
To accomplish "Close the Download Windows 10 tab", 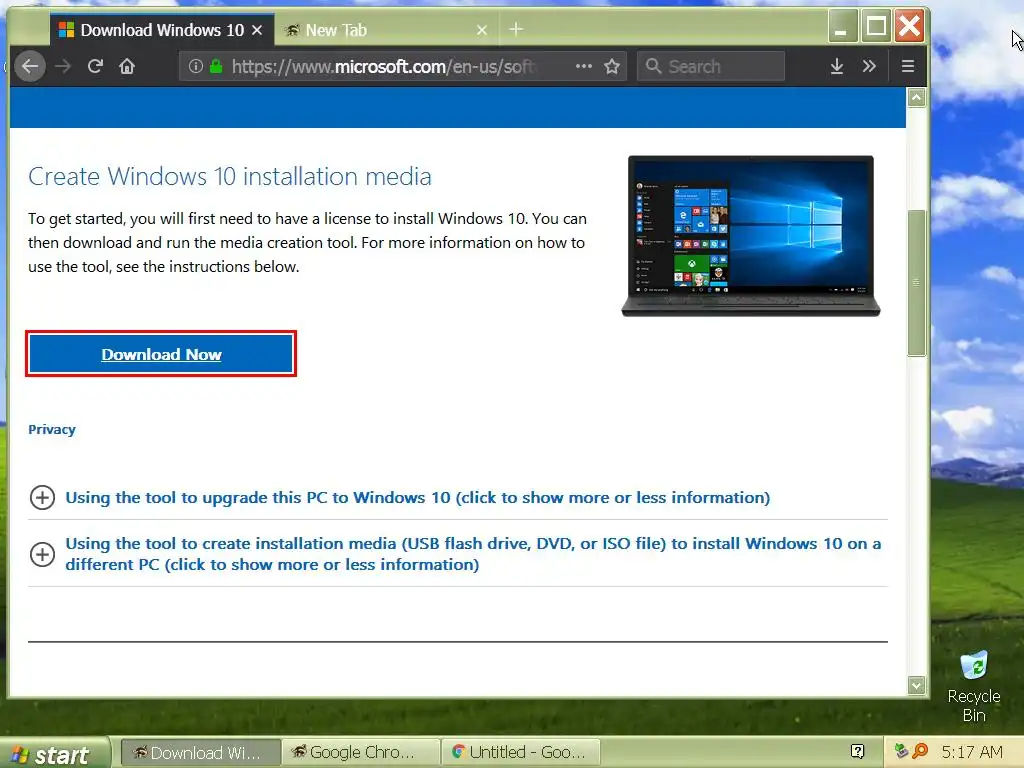I will [x=257, y=30].
